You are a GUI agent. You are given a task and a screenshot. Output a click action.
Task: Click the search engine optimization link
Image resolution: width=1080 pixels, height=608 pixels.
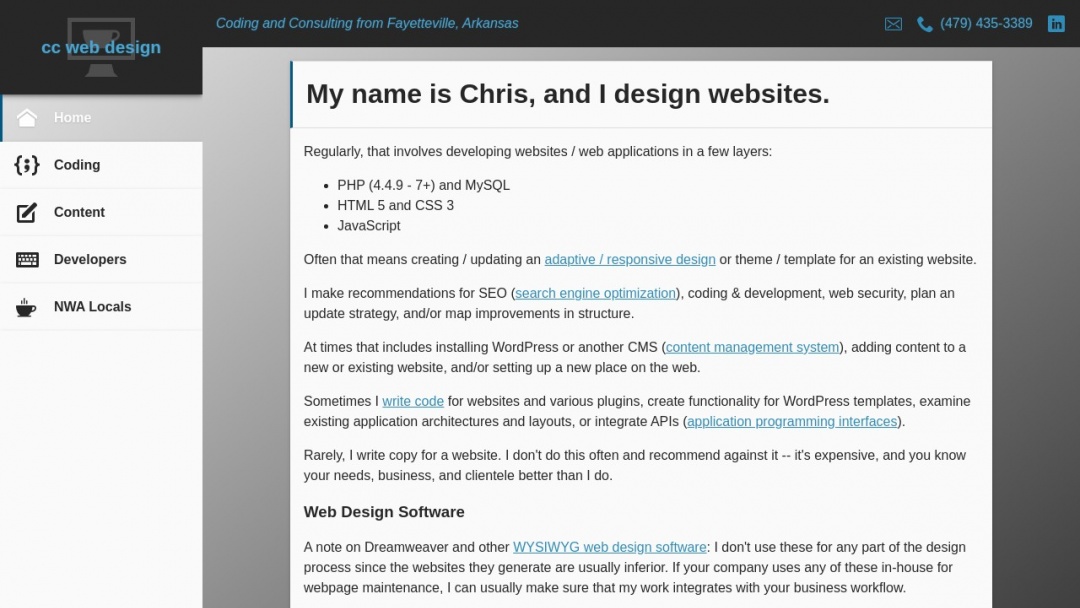(x=595, y=293)
